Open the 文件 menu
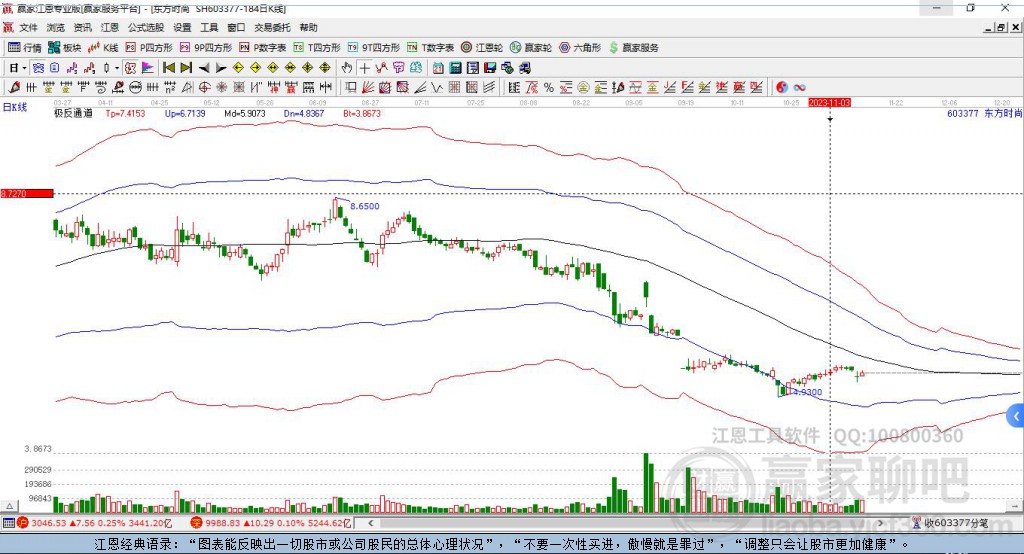The height and width of the screenshot is (554, 1024). tap(29, 27)
